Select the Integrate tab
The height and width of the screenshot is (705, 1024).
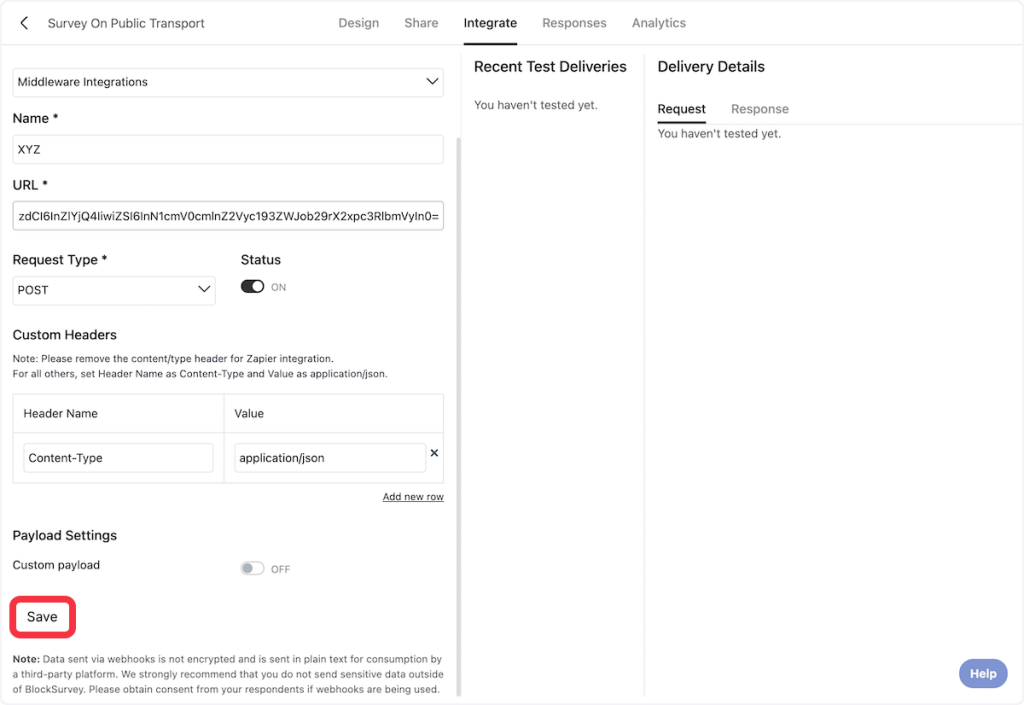[490, 23]
